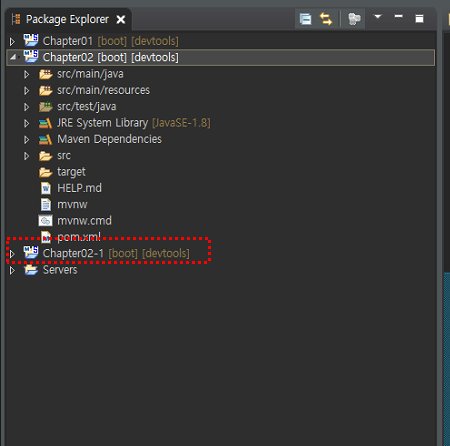
Task: Select Chapter01 [boot] [devtools] project
Action: [110, 41]
